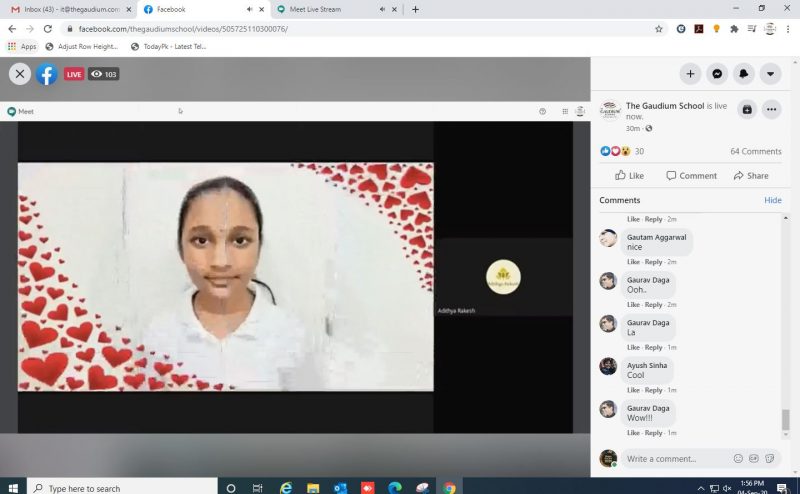This screenshot has height=494, width=800.
Task: Add a sticker to the comment
Action: [x=769, y=458]
